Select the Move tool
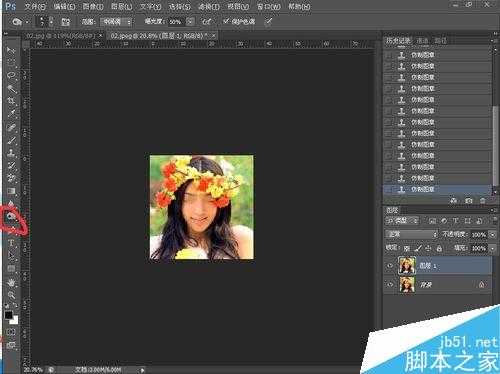This screenshot has width=500, height=374. coord(11,51)
